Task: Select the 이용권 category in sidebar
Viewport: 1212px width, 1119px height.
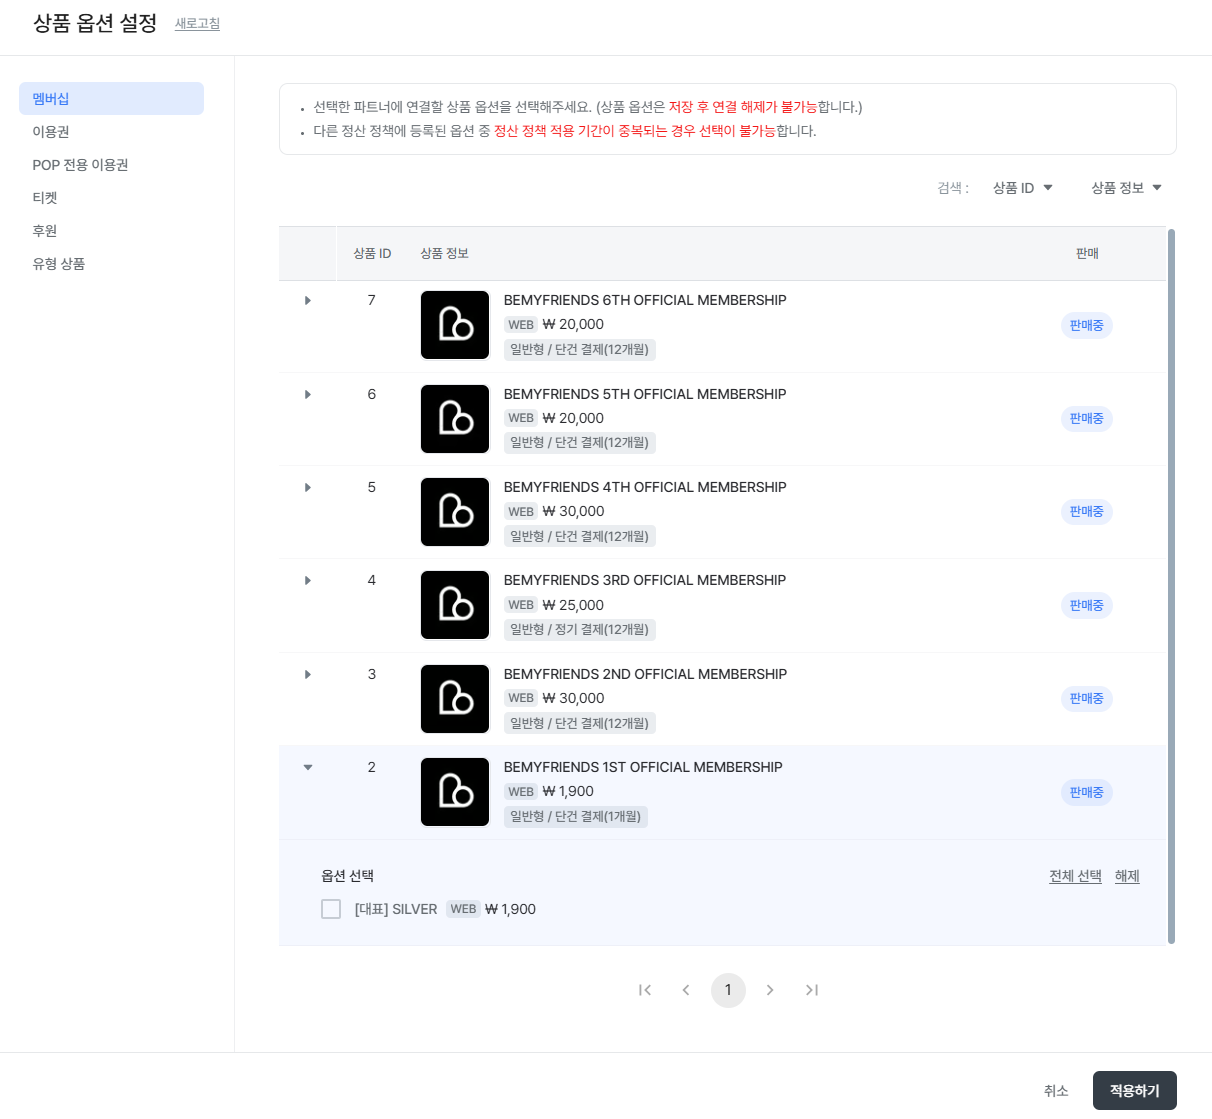Action: click(51, 132)
